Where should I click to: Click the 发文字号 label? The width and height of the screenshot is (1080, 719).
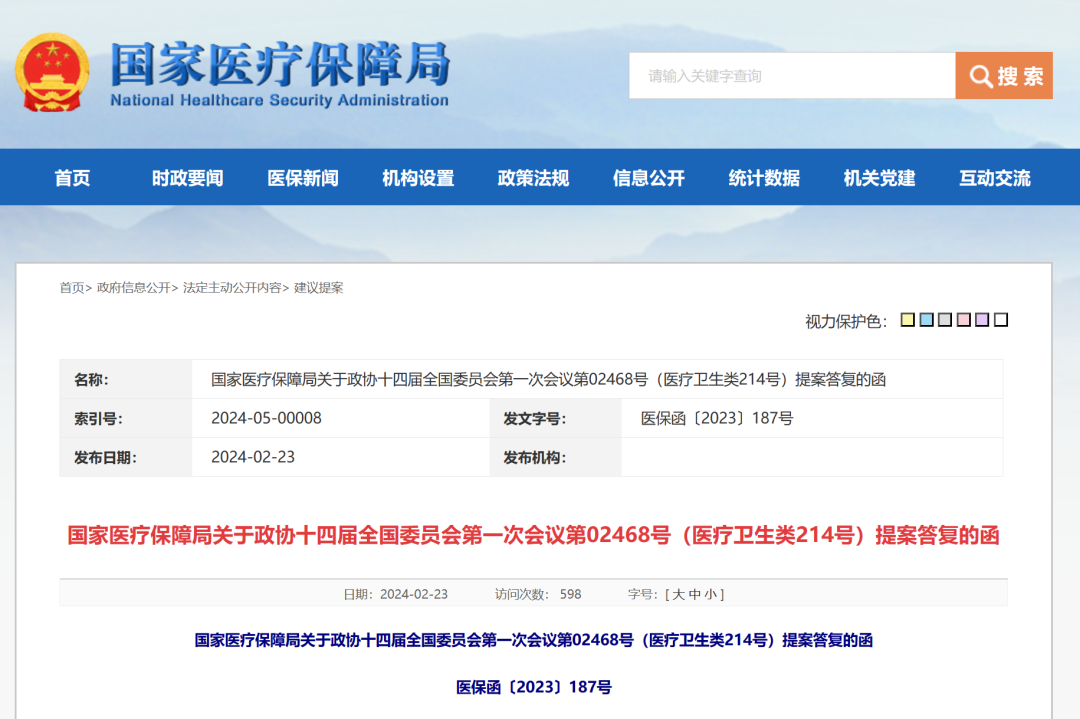point(534,419)
